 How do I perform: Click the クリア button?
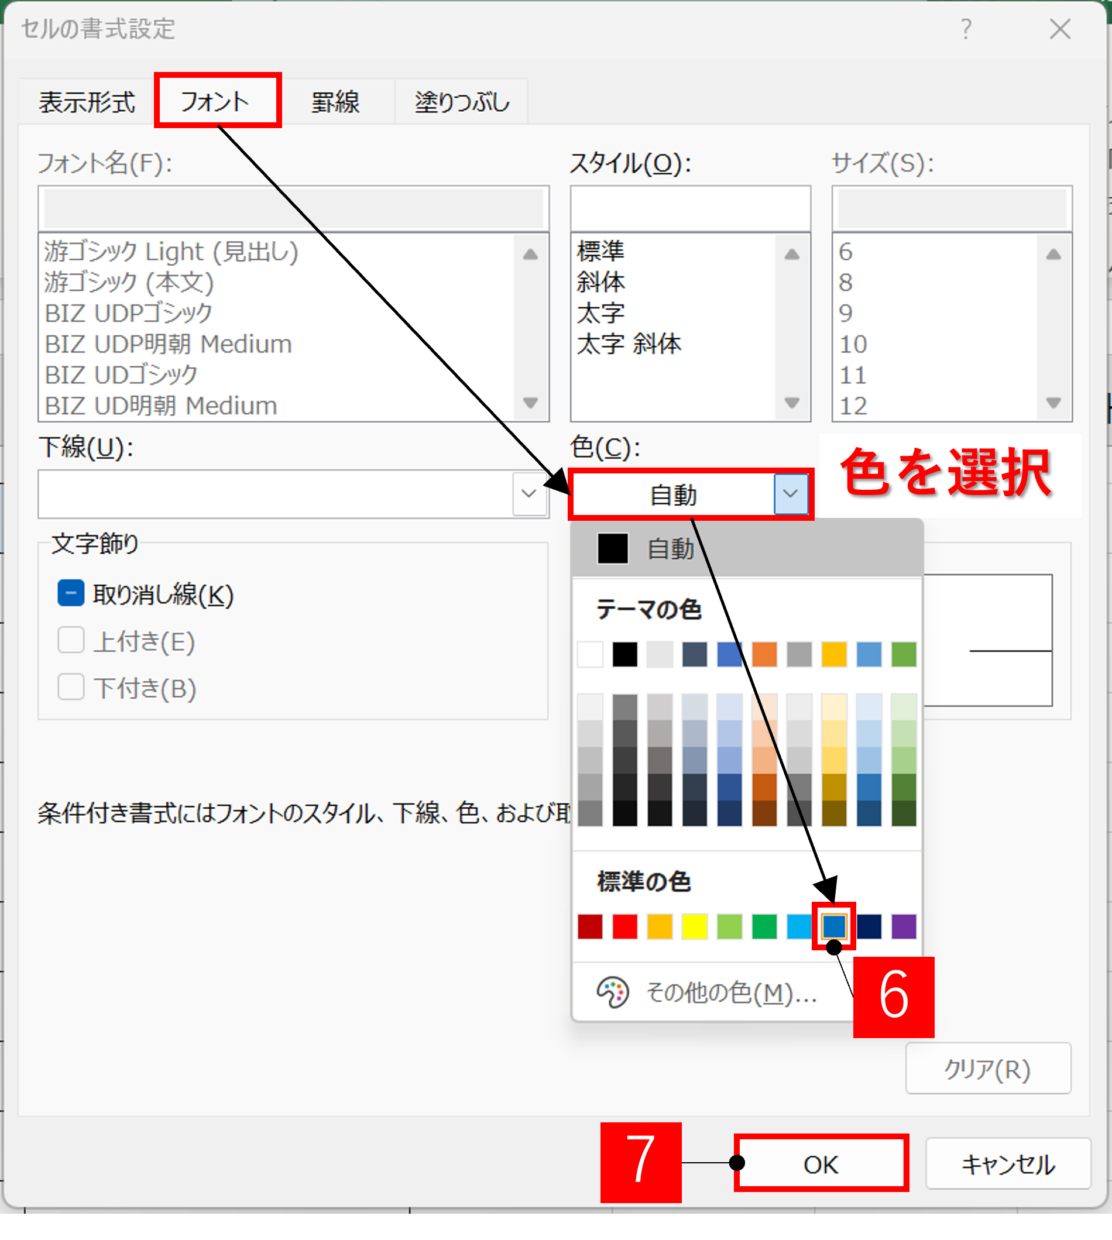coord(988,1069)
